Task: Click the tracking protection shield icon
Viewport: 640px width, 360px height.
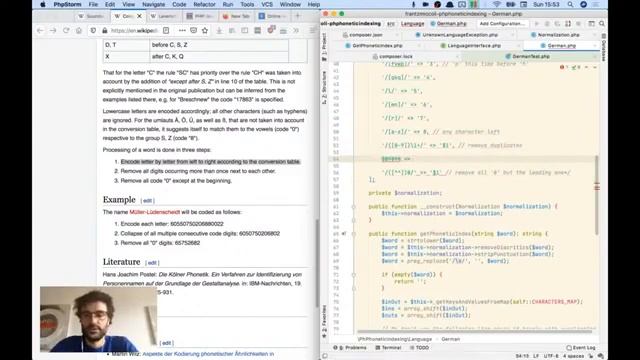Action: (93, 31)
